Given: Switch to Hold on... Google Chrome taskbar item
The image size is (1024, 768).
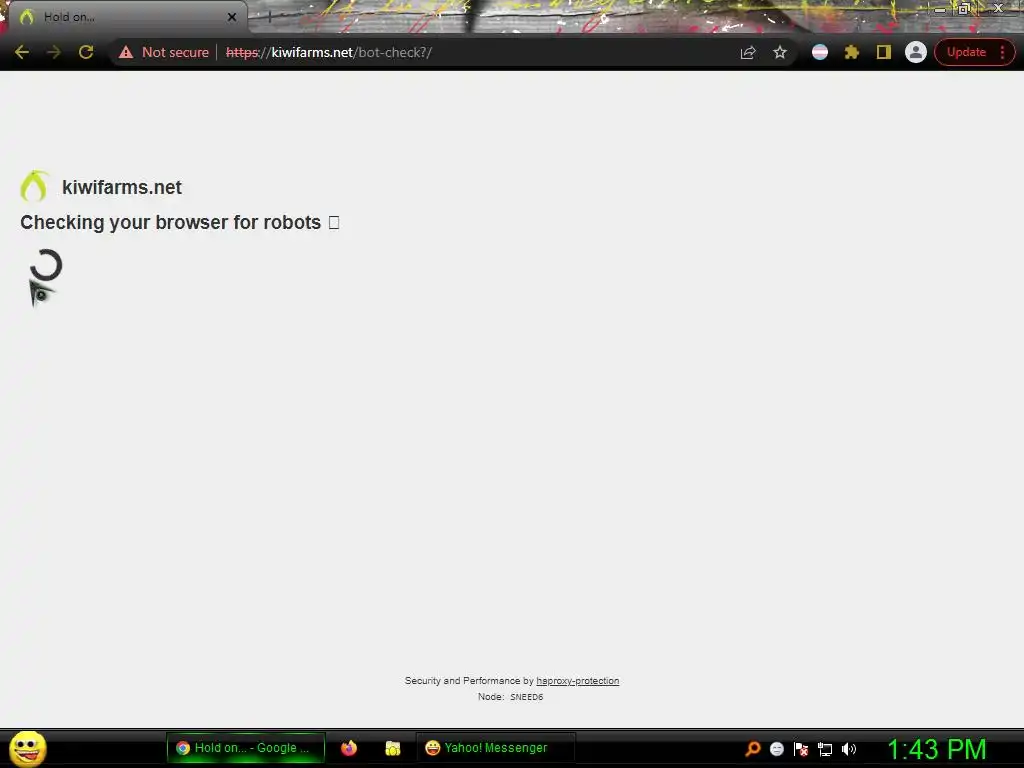Looking at the screenshot, I should tap(246, 748).
